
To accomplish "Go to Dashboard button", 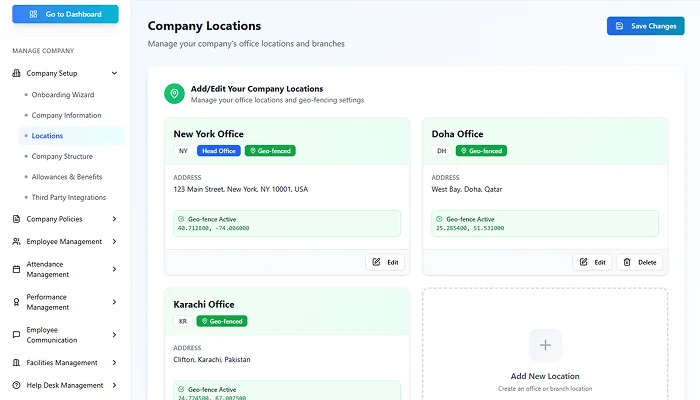I will pos(65,14).
